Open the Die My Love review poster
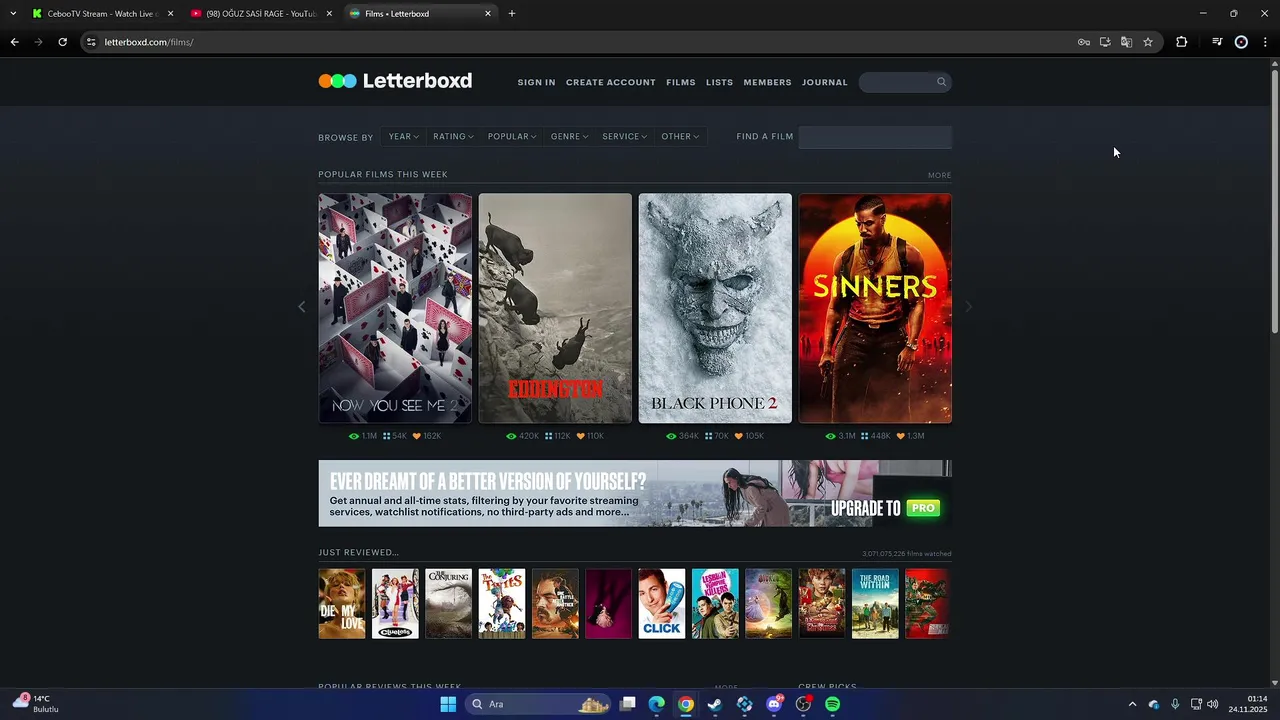The image size is (1280, 720). 342,603
